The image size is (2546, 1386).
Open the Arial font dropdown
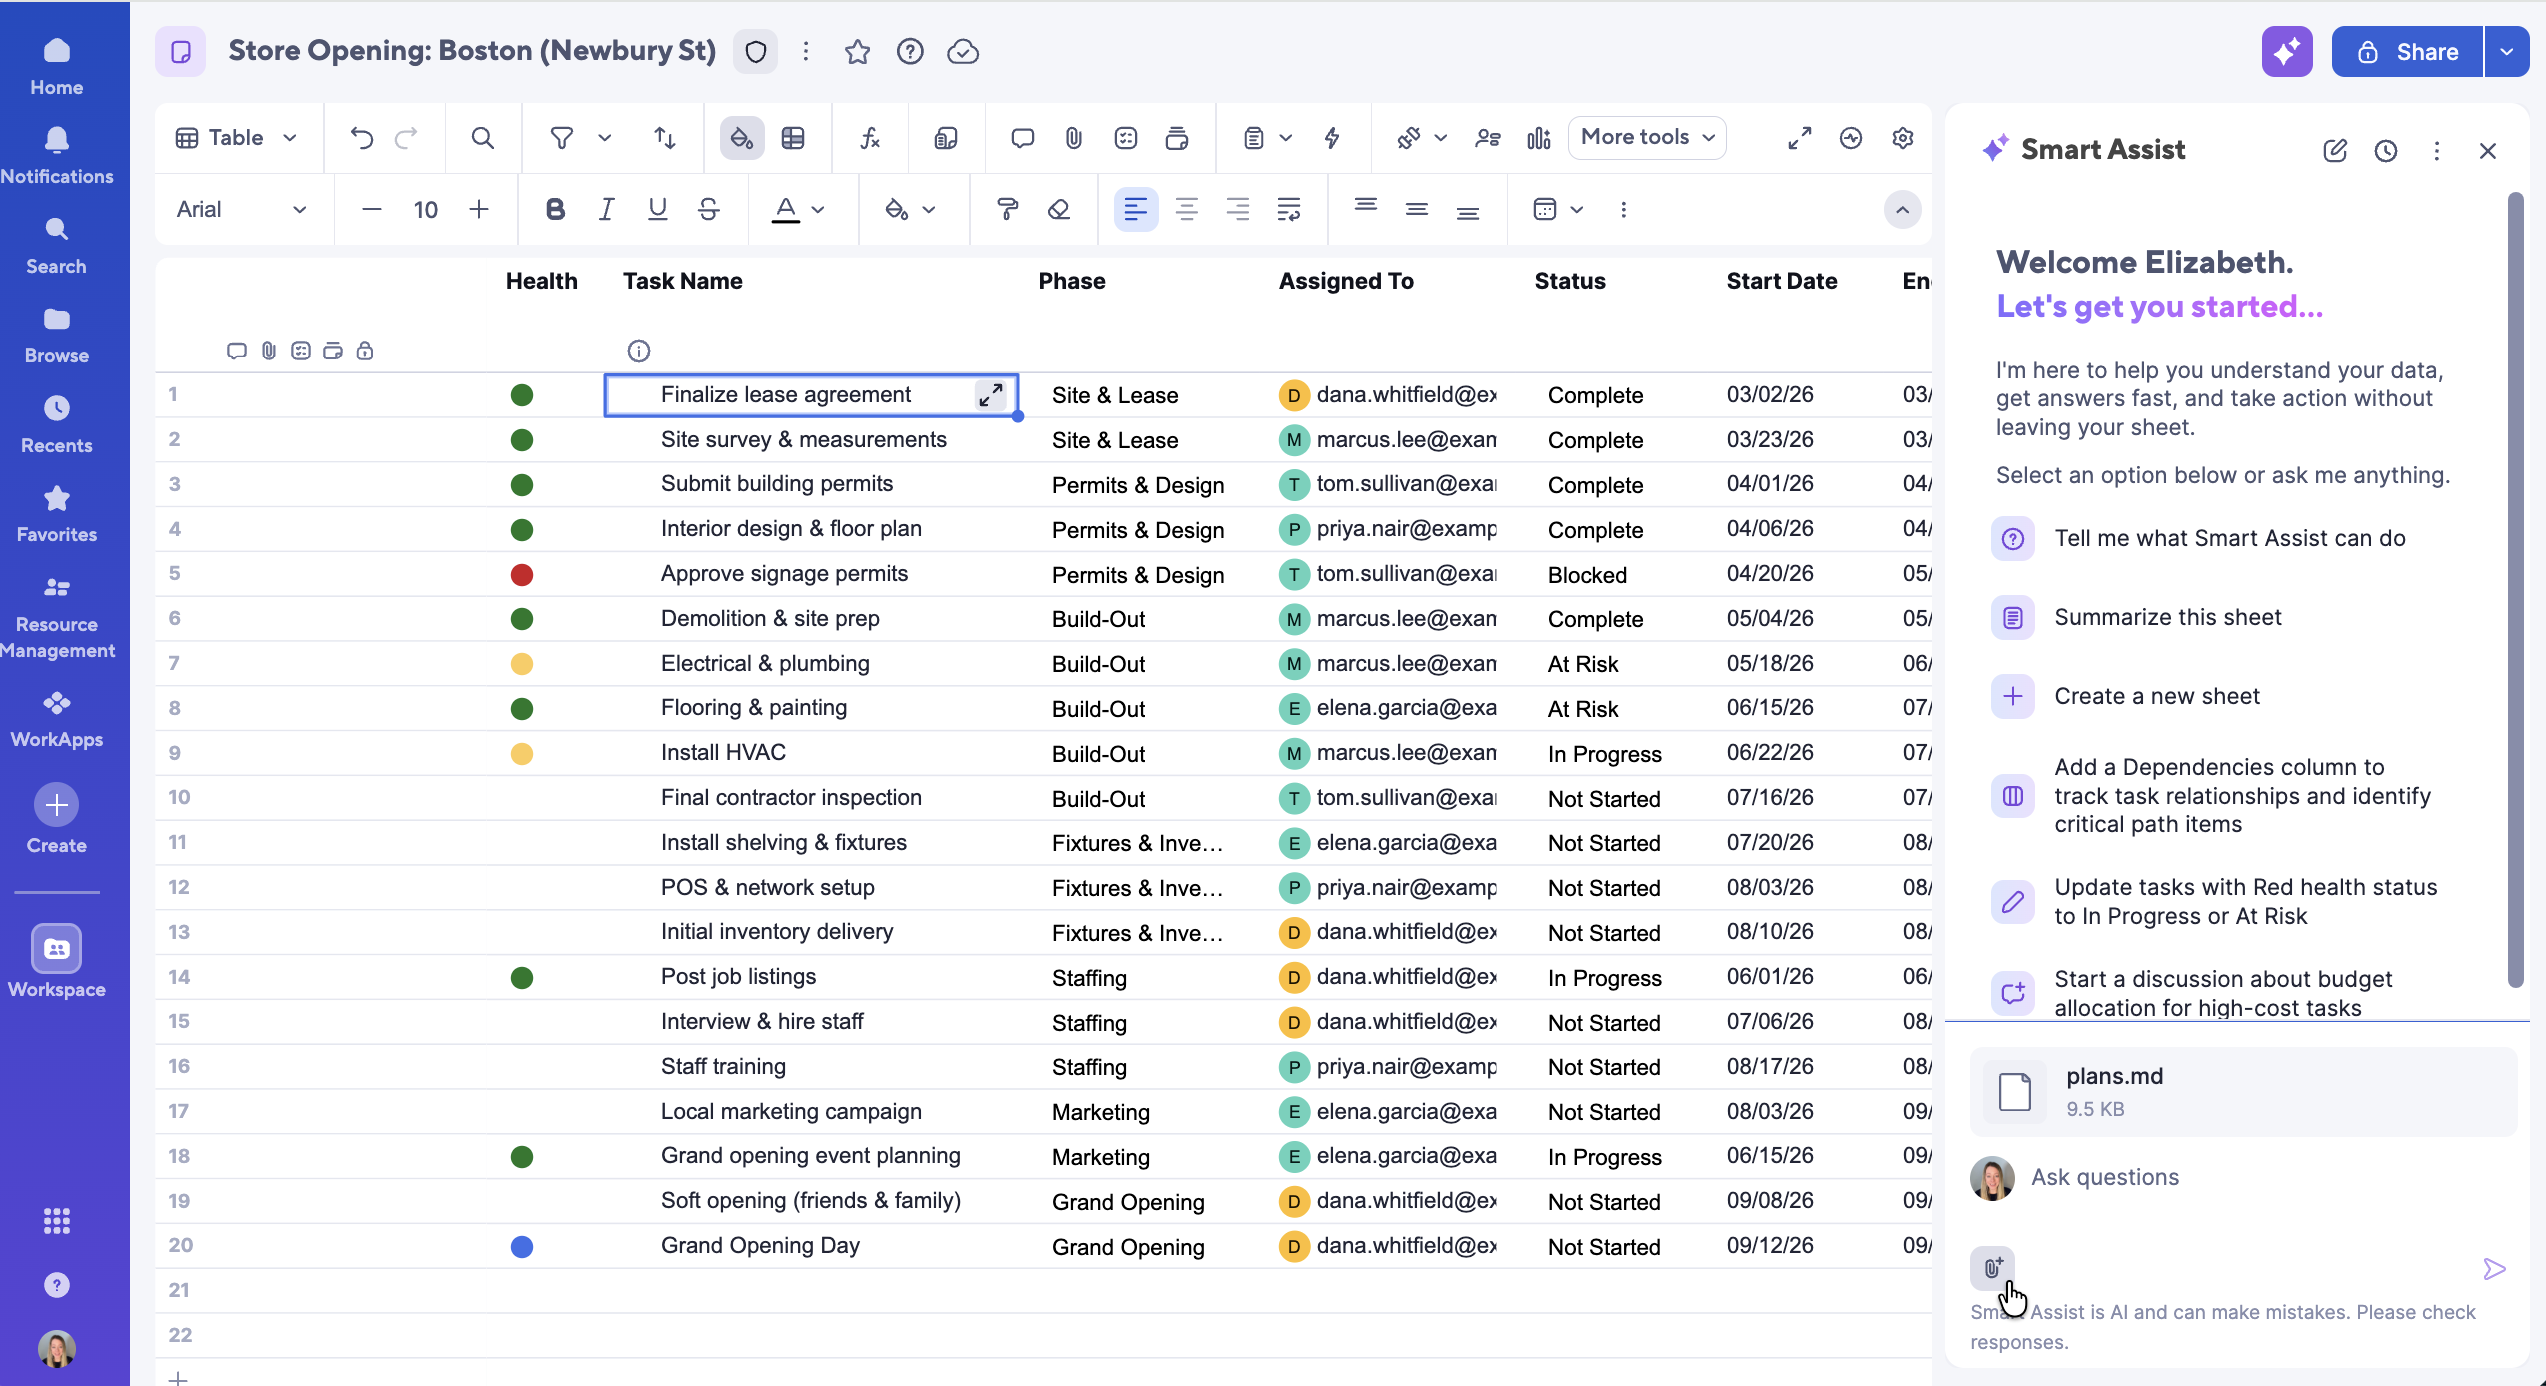pos(241,209)
